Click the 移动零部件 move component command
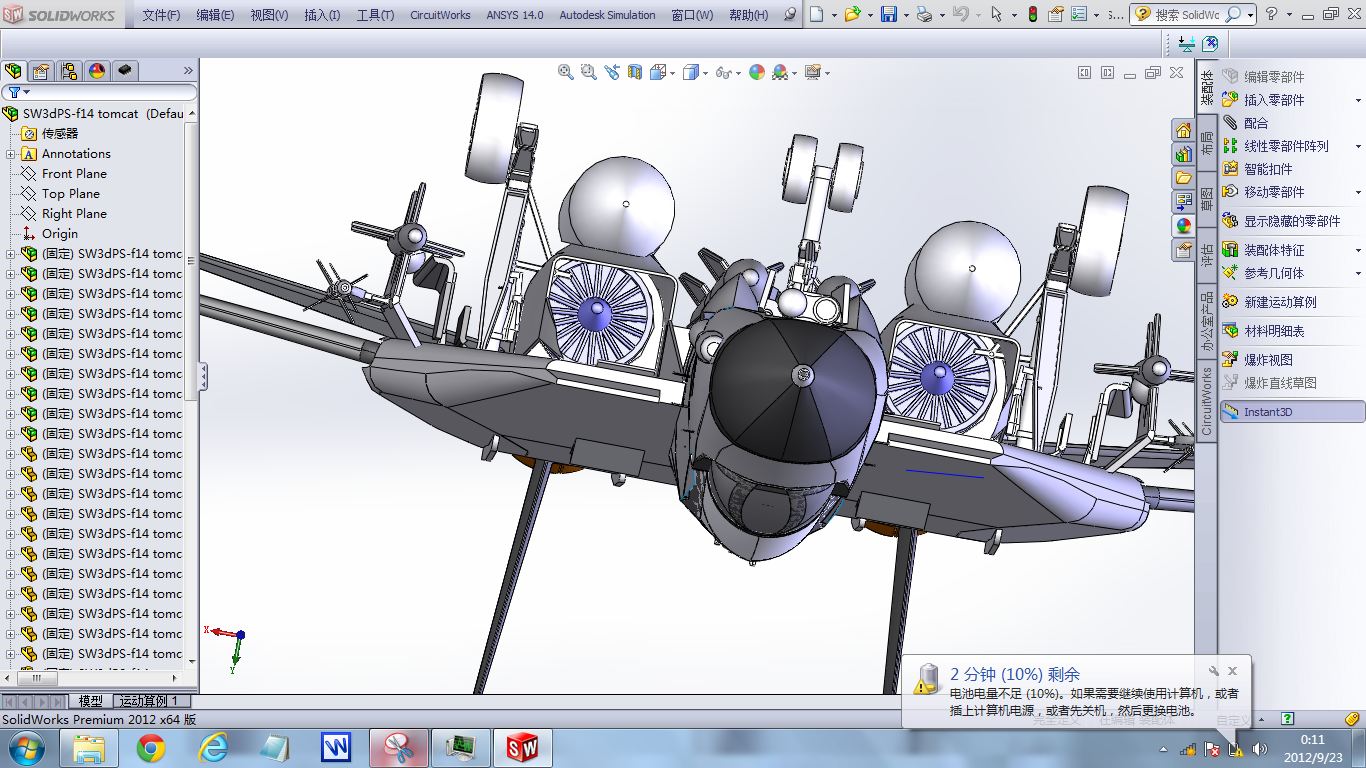Screen dimensions: 1366x768 pyautogui.click(x=1263, y=192)
